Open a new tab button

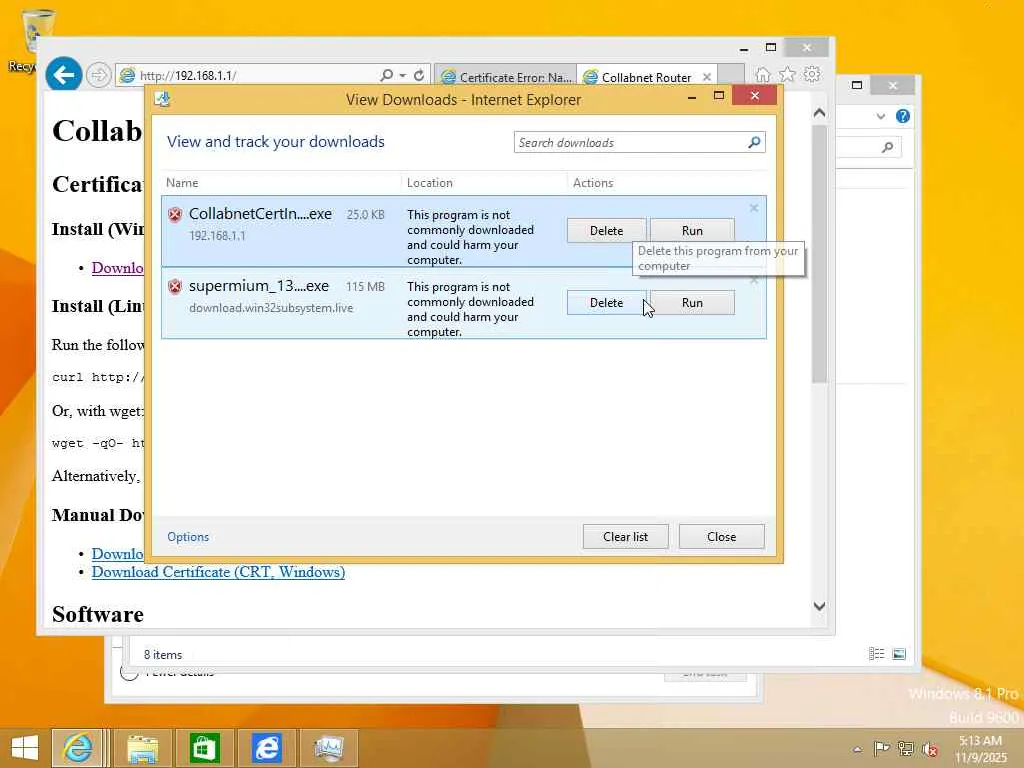[x=731, y=75]
